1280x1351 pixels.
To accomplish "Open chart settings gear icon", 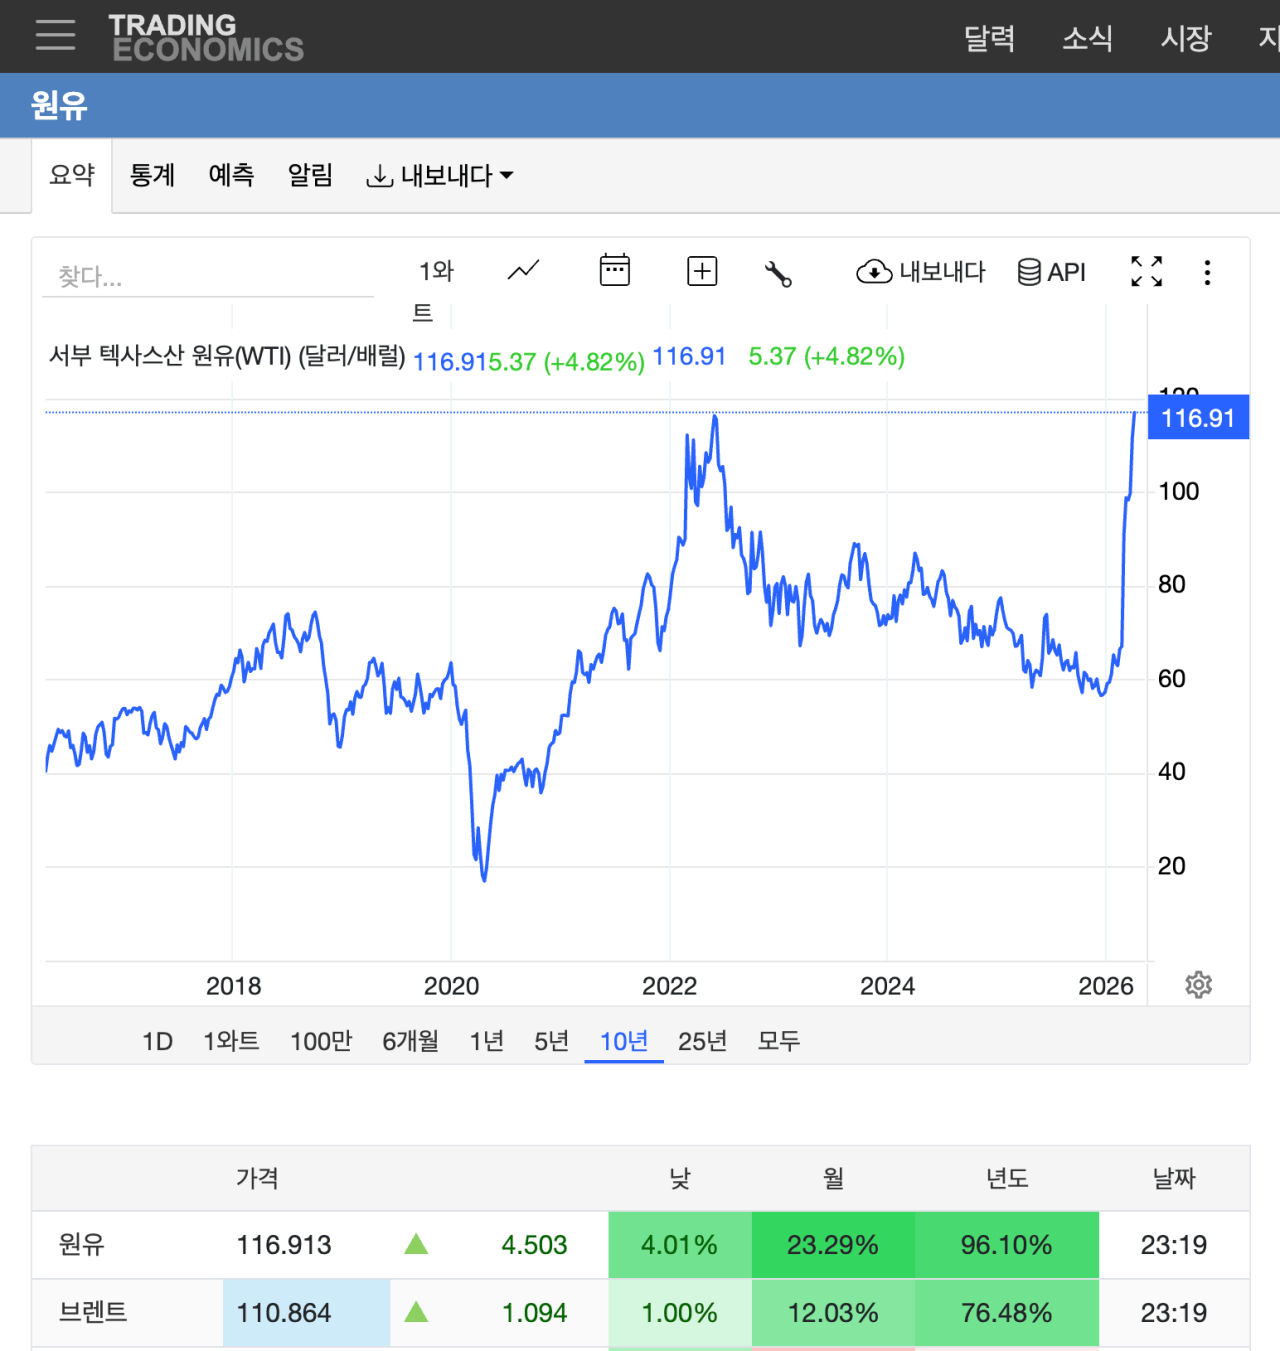I will tap(1198, 985).
